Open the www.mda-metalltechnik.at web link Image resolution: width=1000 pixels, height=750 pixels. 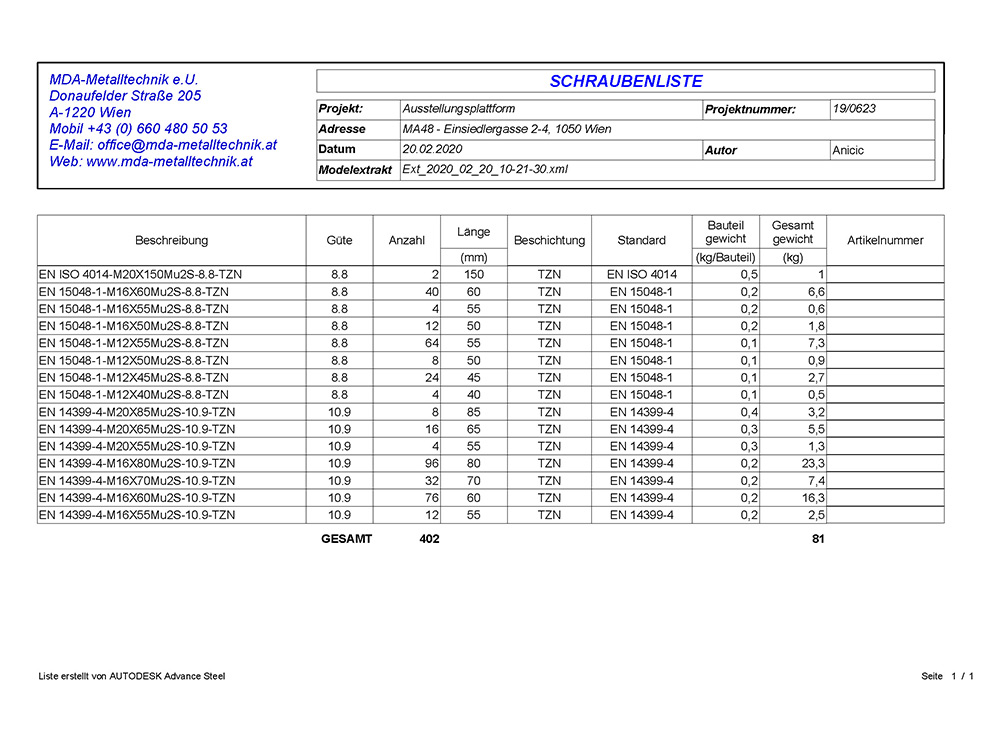pyautogui.click(x=169, y=162)
